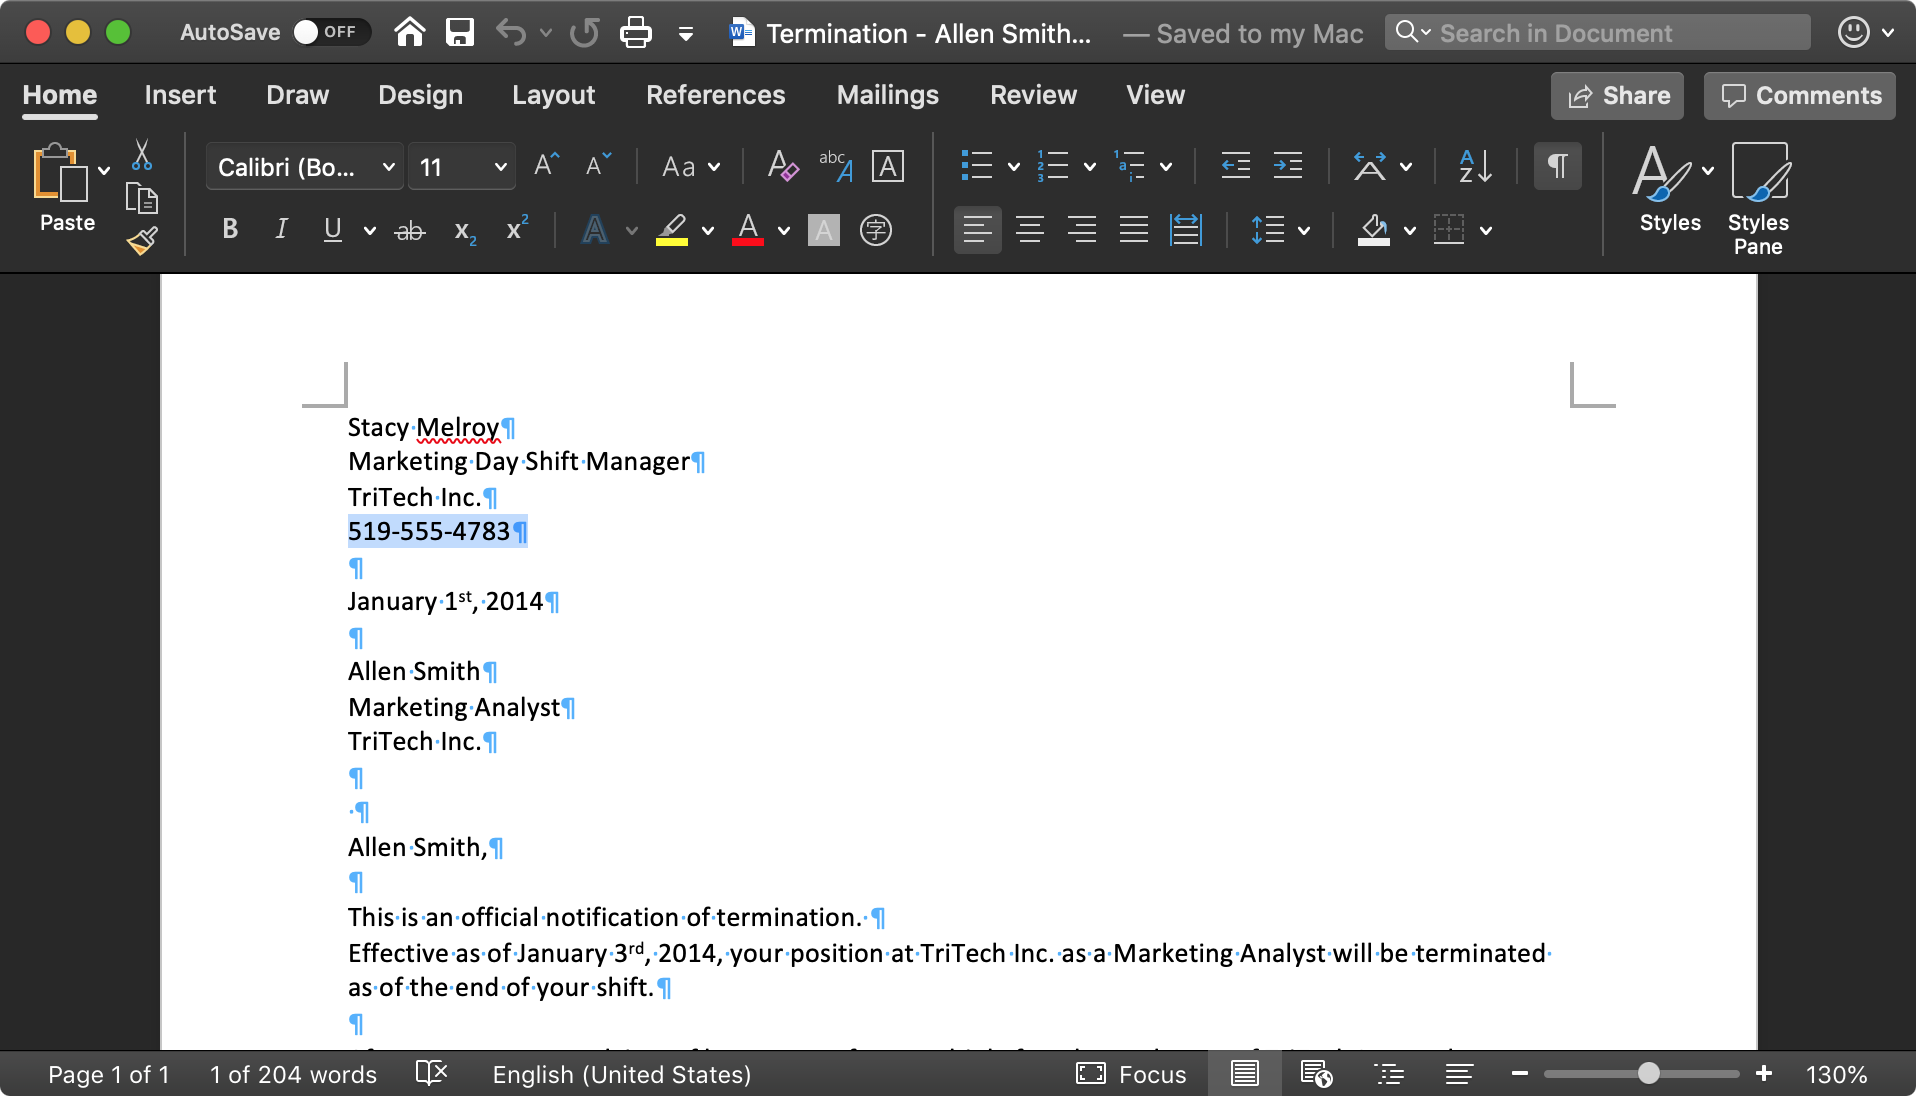Click the word count in status bar
Image resolution: width=1916 pixels, height=1096 pixels.
click(x=293, y=1074)
